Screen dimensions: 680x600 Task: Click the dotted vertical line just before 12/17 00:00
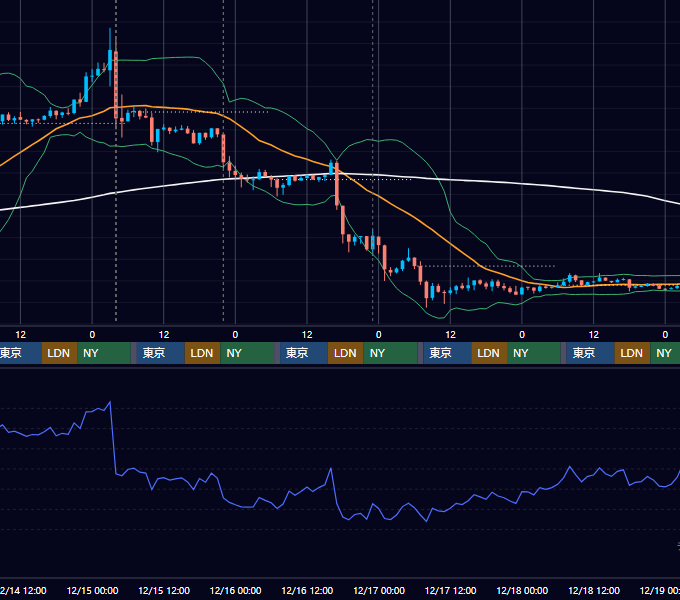373,160
